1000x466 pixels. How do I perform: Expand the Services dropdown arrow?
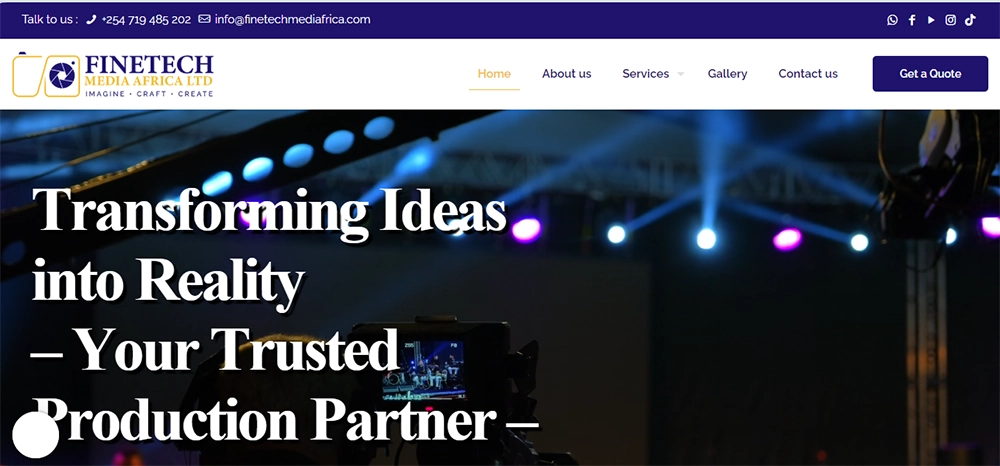point(680,74)
